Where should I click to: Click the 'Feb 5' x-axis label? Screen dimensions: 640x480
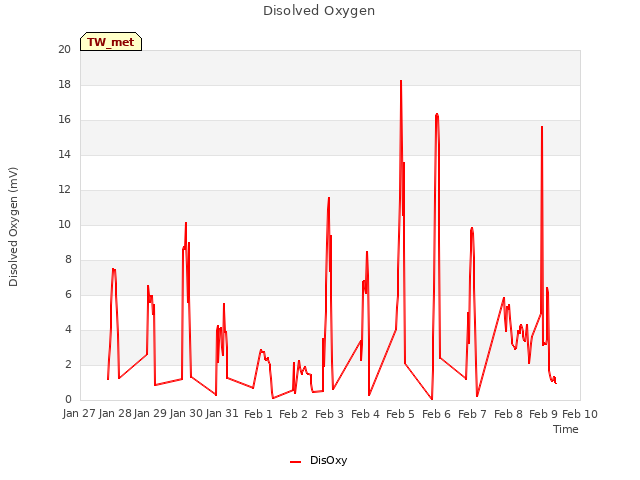click(400, 414)
